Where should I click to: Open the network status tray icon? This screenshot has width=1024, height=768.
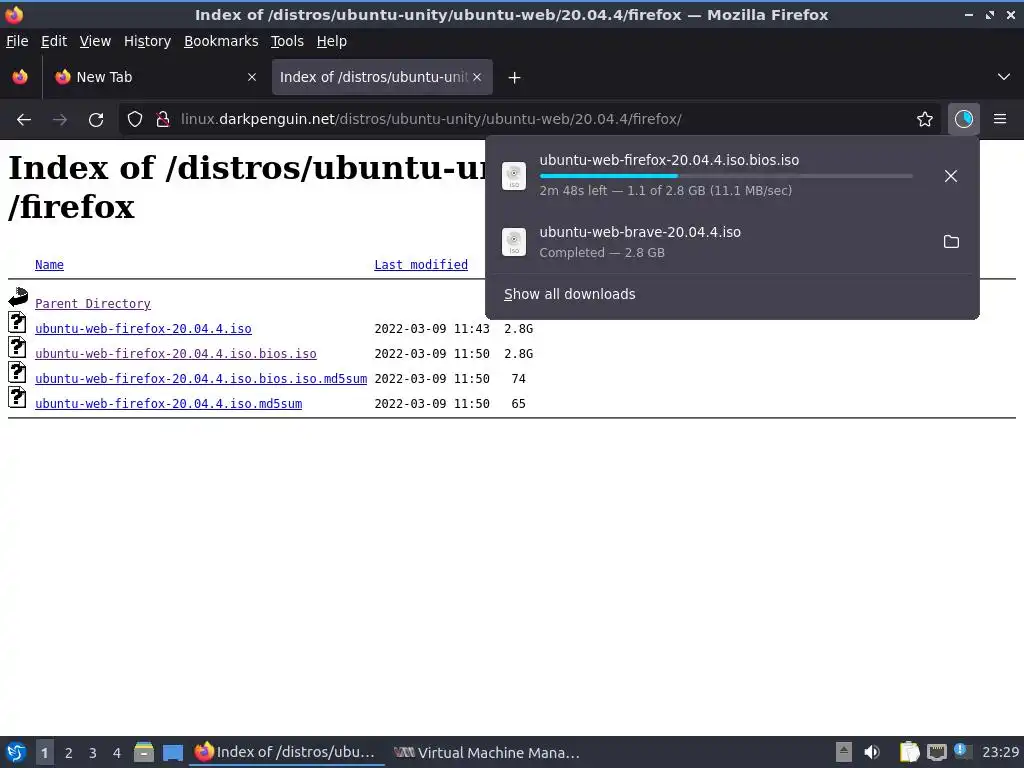tap(936, 752)
